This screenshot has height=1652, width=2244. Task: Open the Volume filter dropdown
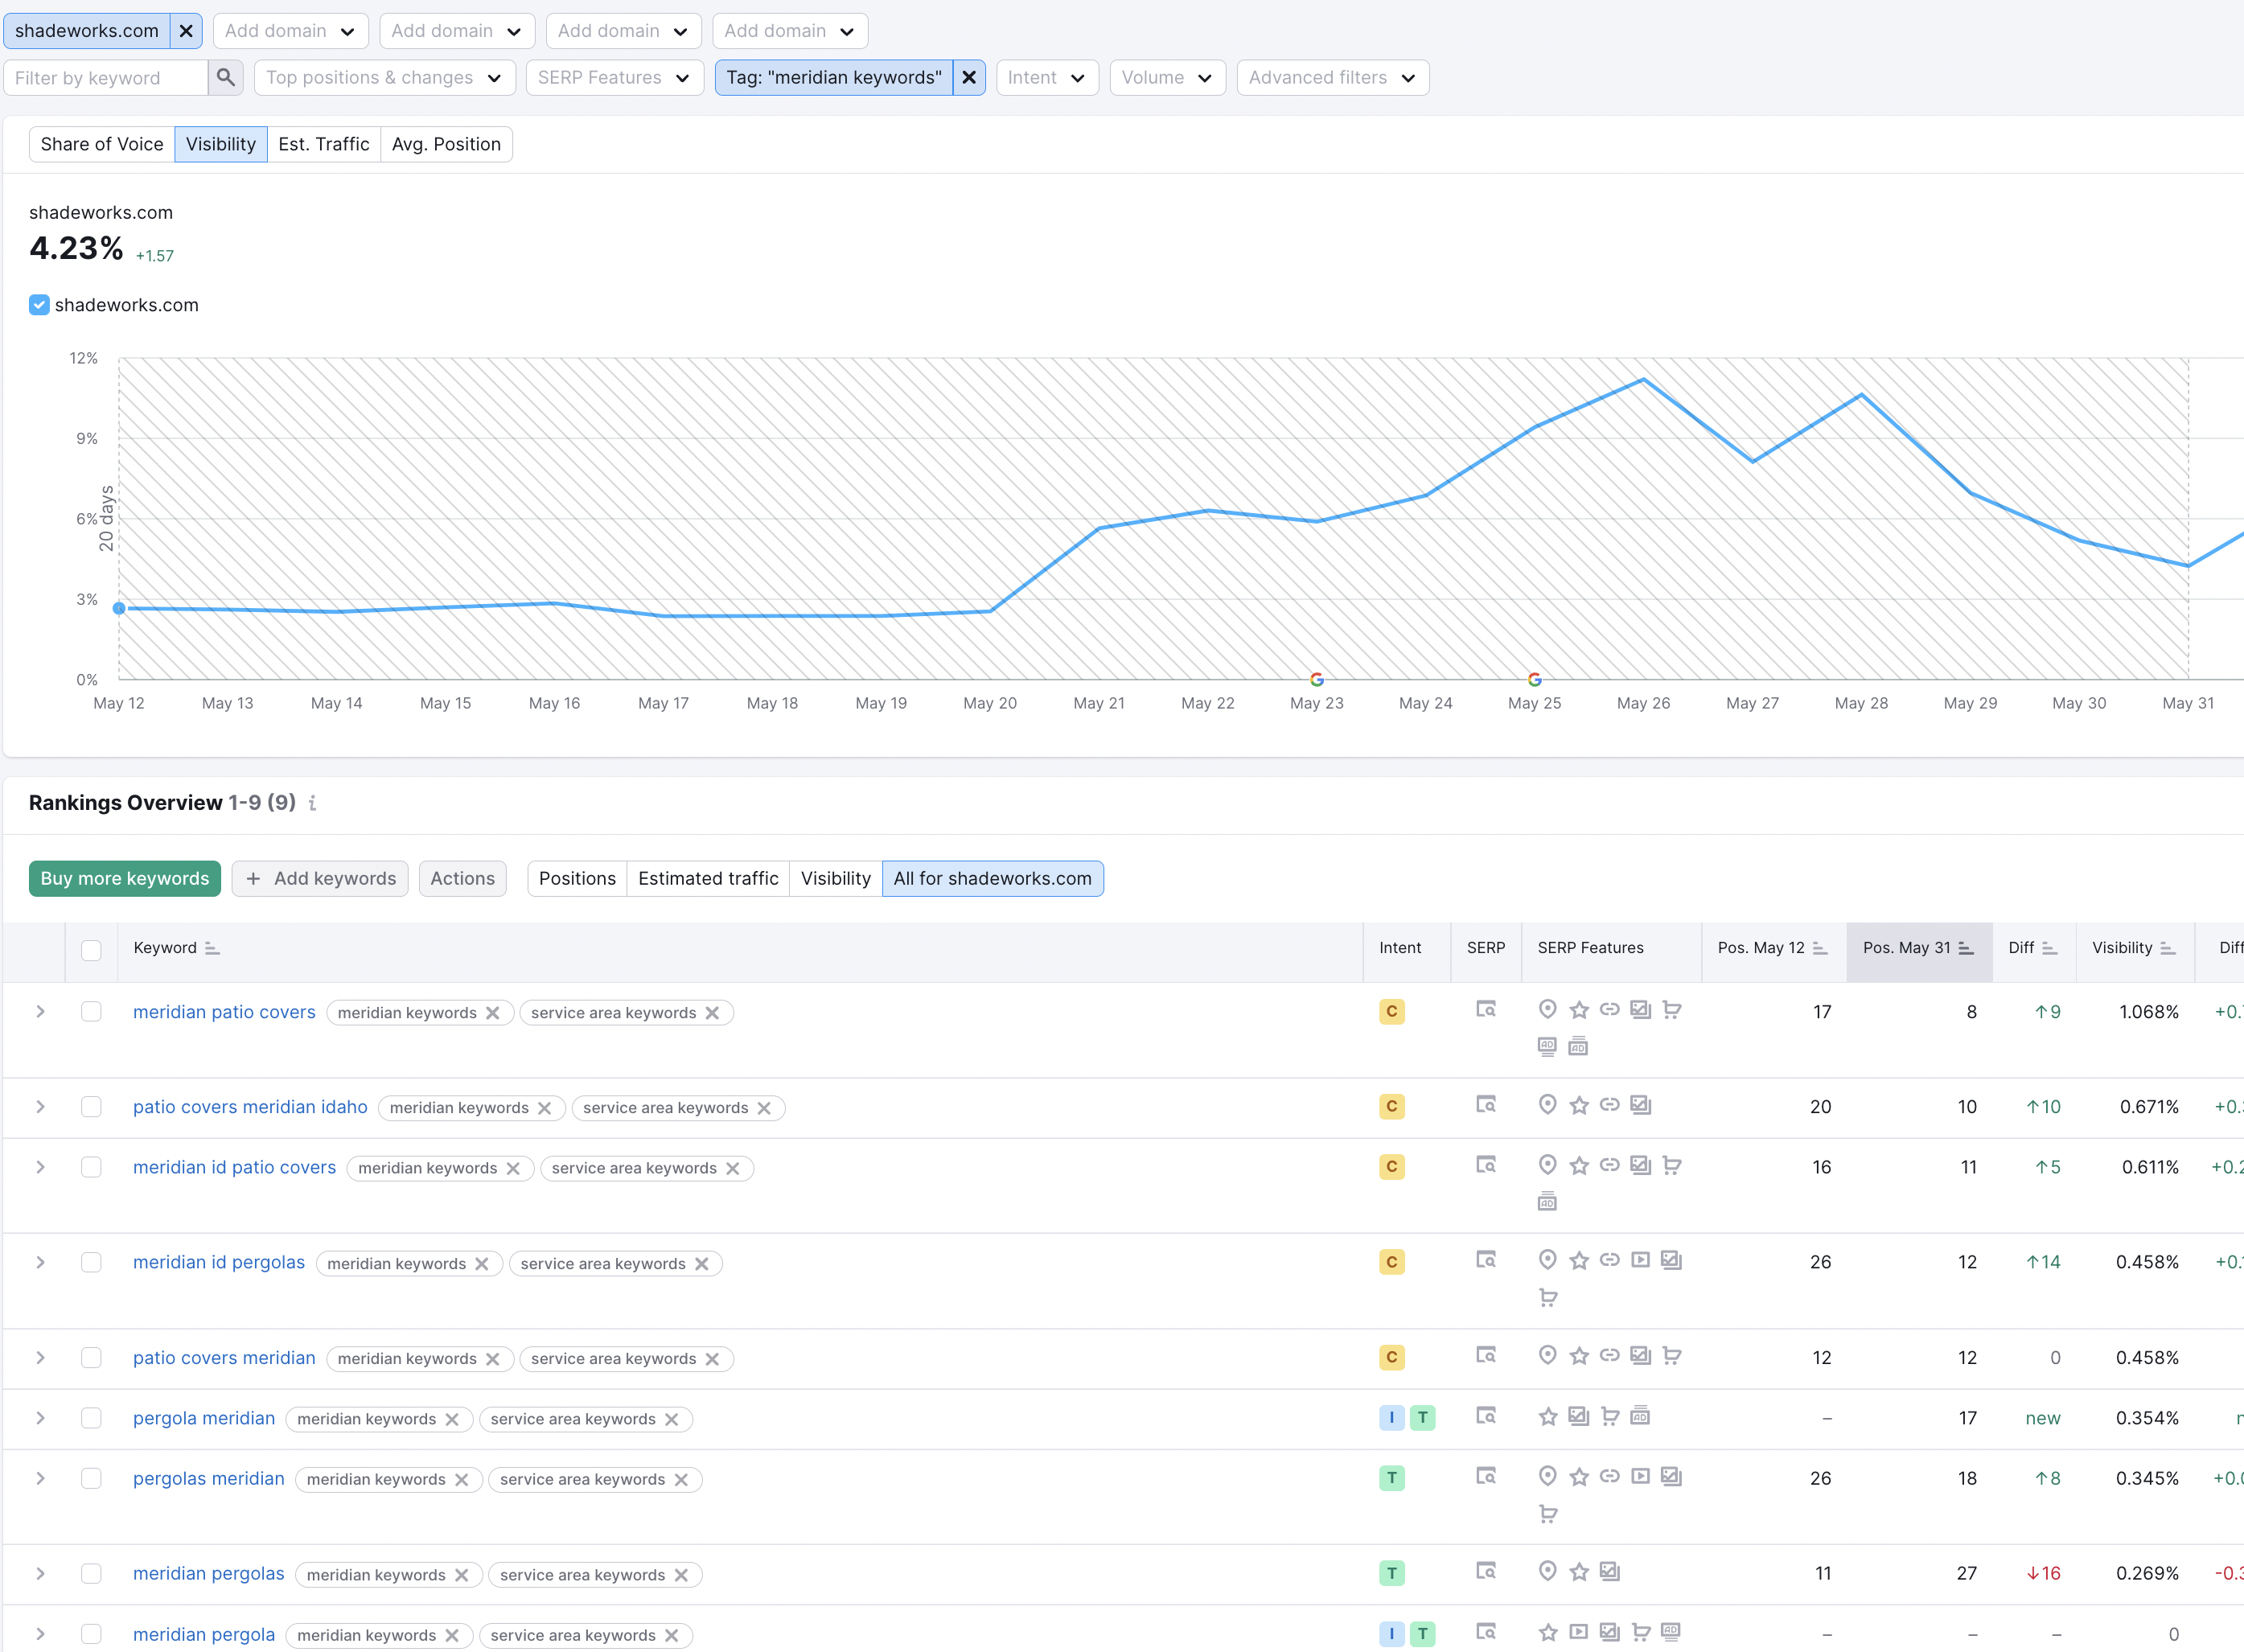pos(1167,77)
